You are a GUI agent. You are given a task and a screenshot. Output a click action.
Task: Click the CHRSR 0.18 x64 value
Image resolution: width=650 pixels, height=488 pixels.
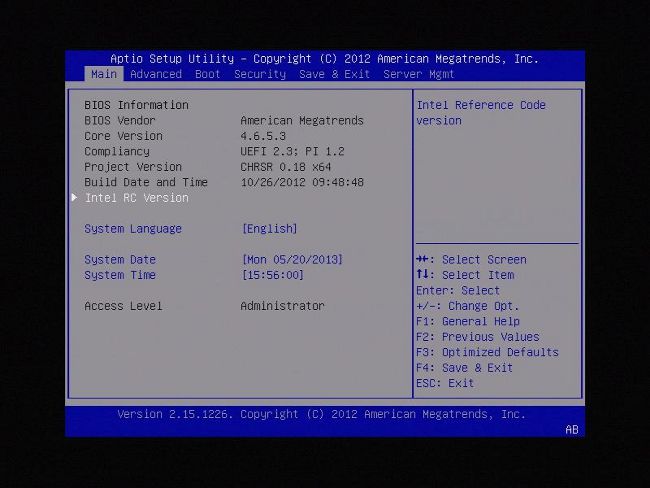coord(286,167)
